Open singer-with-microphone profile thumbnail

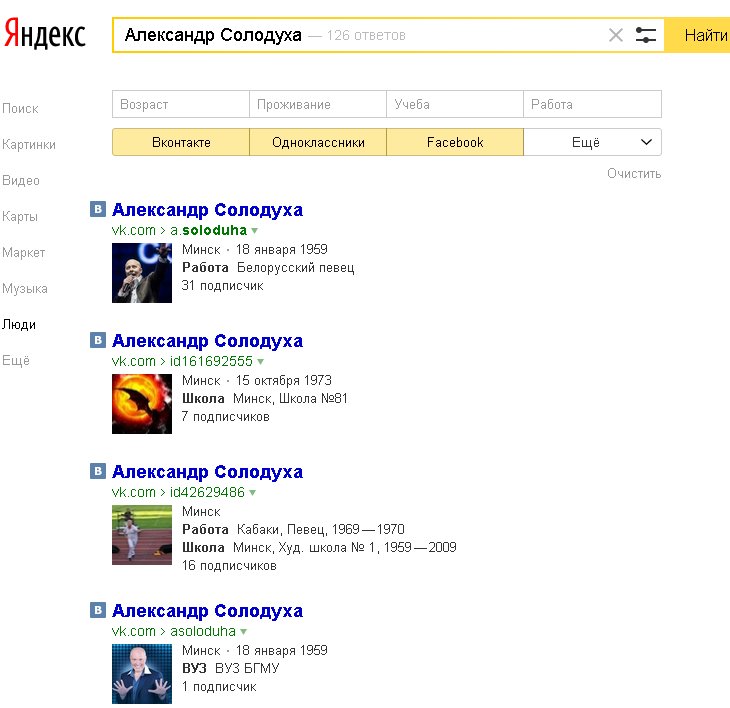pyautogui.click(x=142, y=273)
